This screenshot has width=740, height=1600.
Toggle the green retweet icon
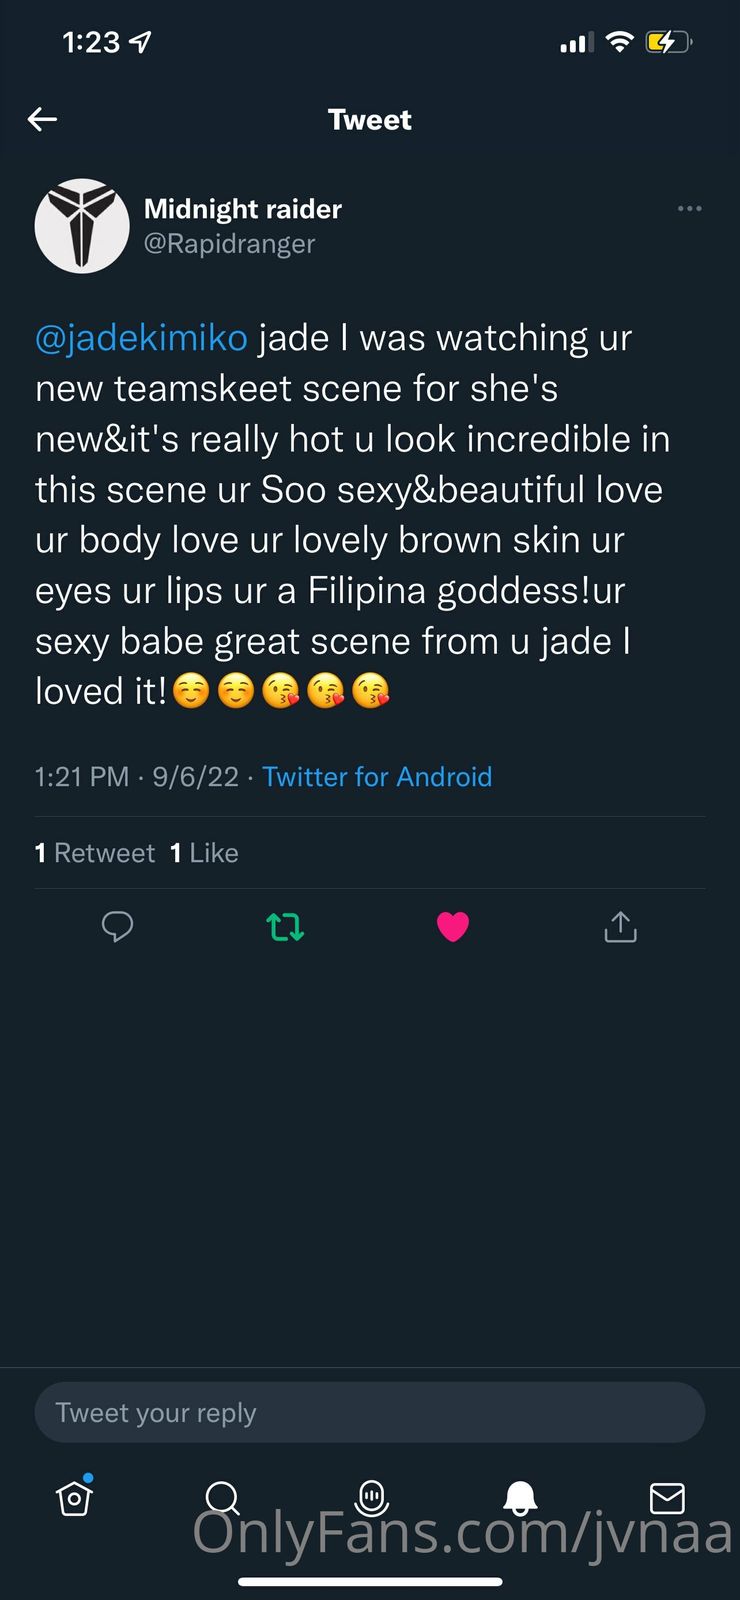click(285, 927)
